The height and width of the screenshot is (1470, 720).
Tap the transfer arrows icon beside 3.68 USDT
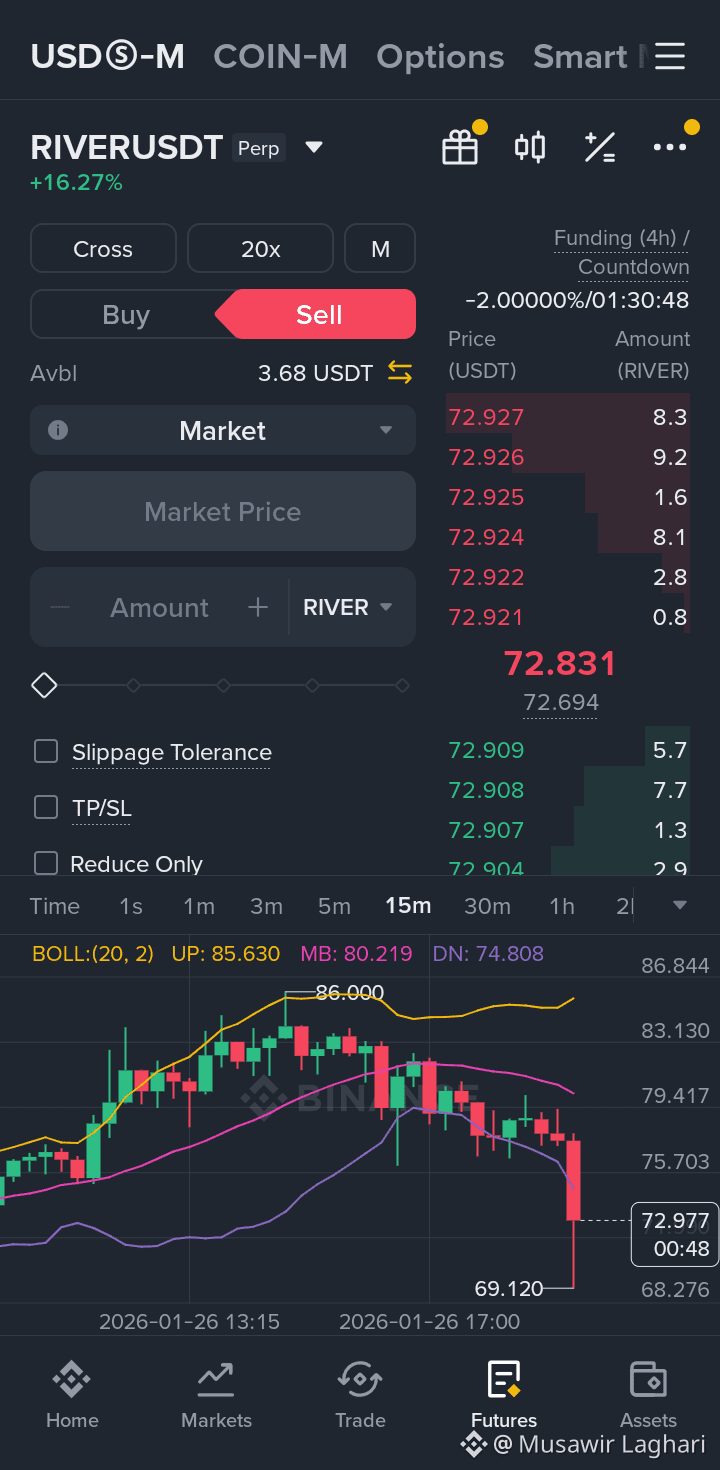pyautogui.click(x=400, y=373)
